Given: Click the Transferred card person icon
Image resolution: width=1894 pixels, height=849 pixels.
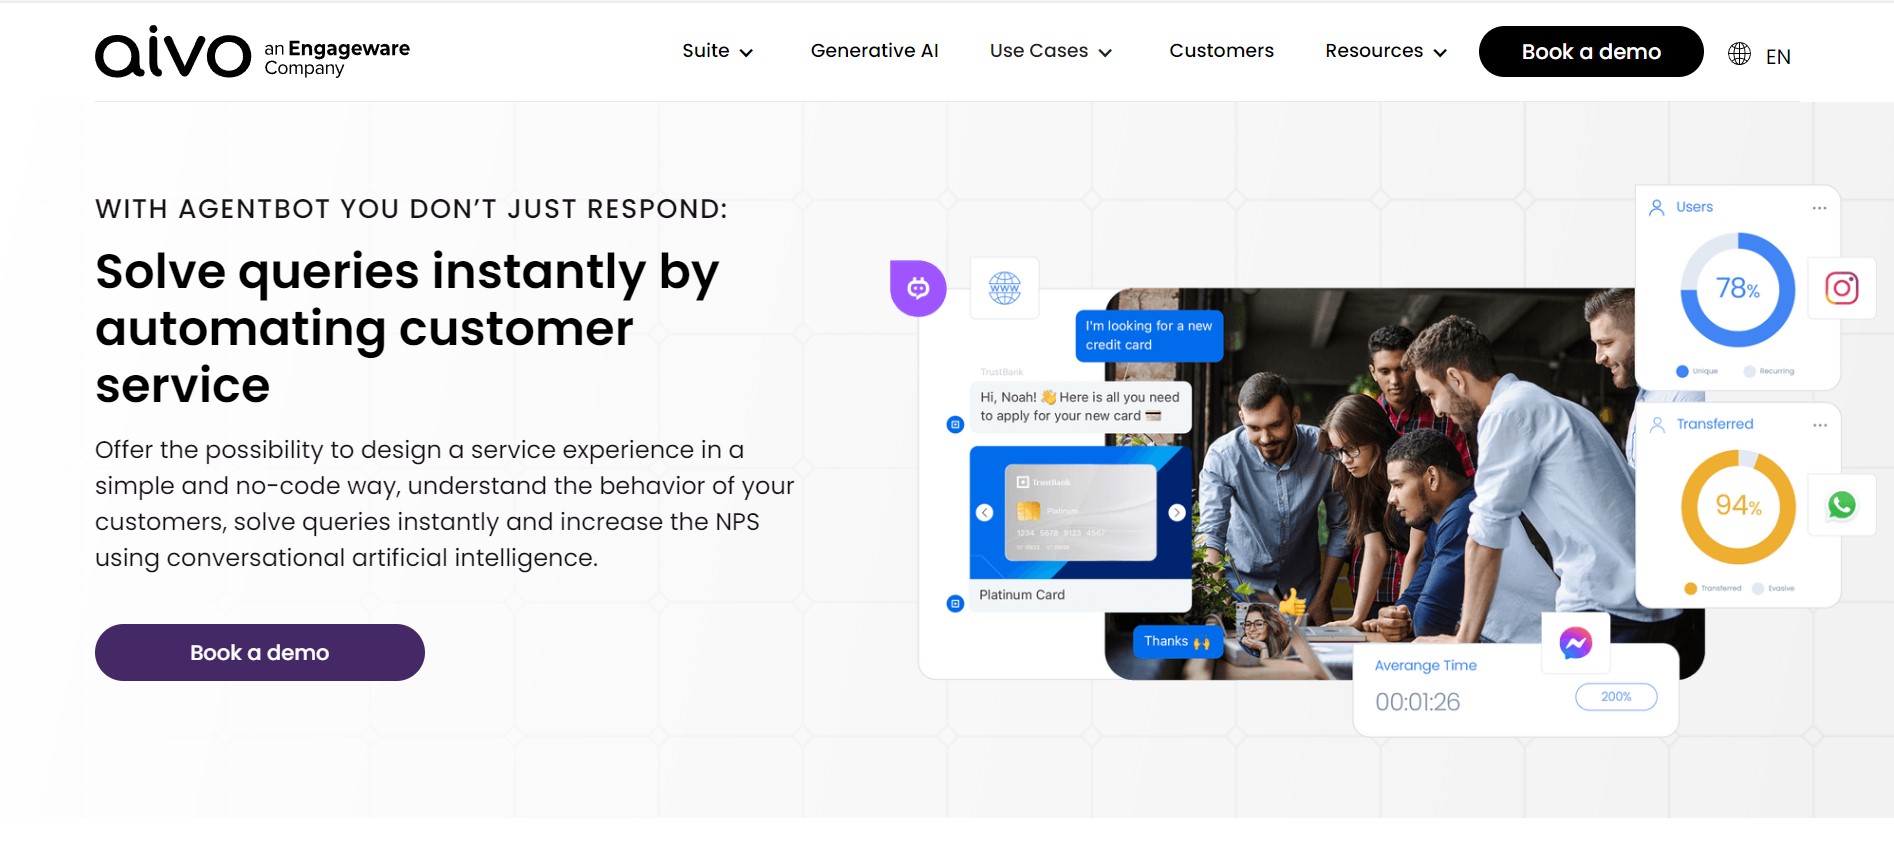Looking at the screenshot, I should tap(1657, 424).
